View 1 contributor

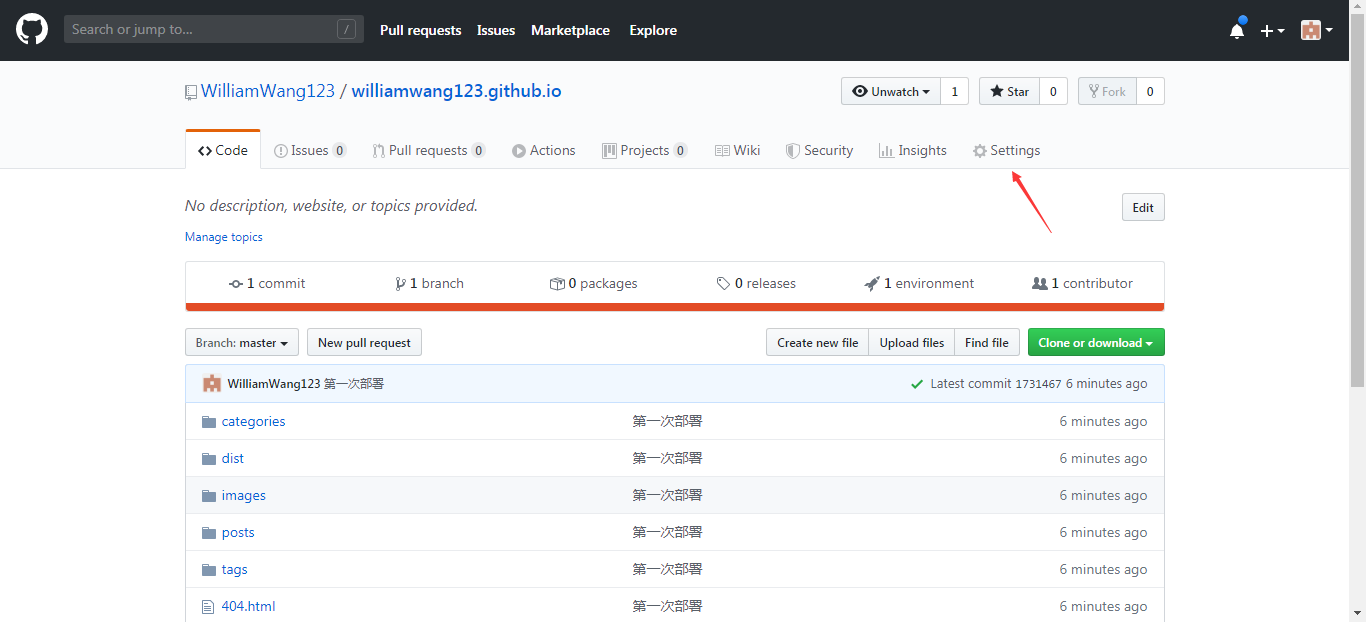(1082, 284)
